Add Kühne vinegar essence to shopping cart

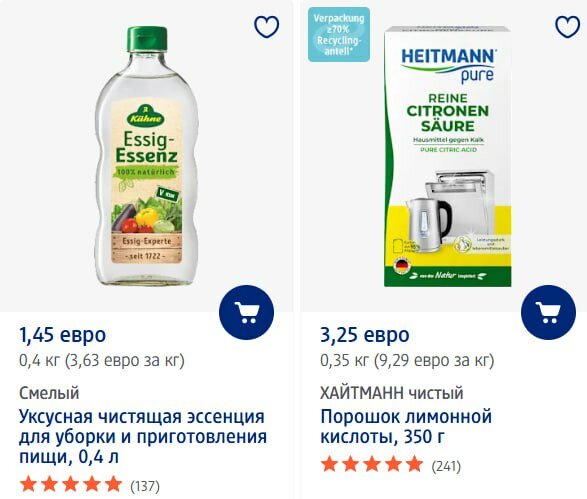click(x=246, y=313)
